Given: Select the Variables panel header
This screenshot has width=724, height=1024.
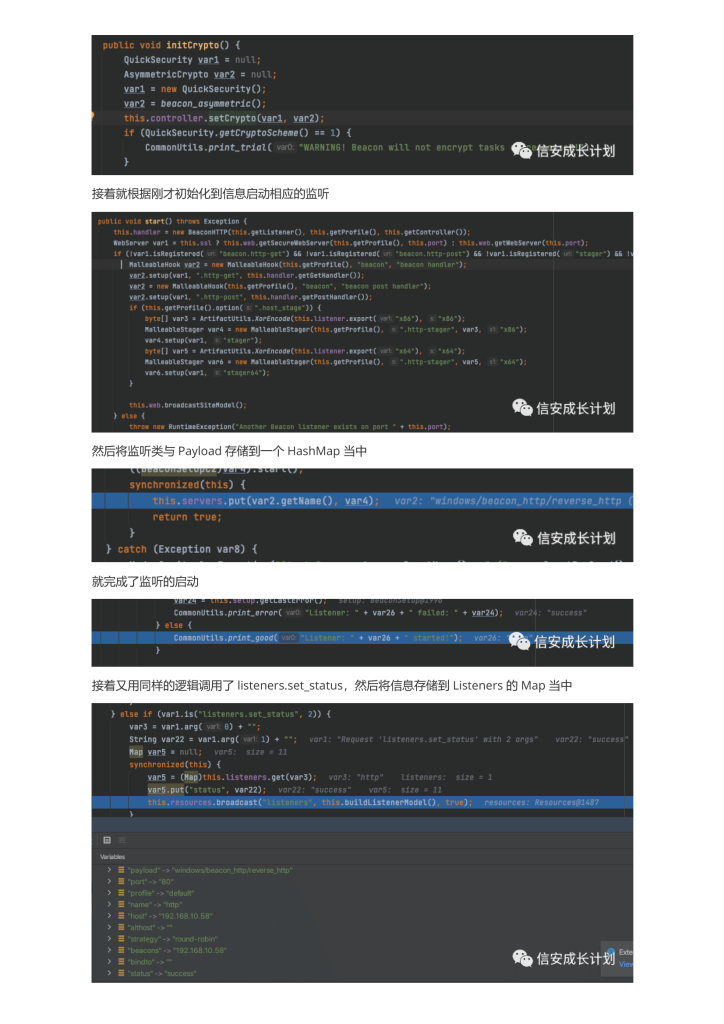Looking at the screenshot, I should tap(112, 856).
